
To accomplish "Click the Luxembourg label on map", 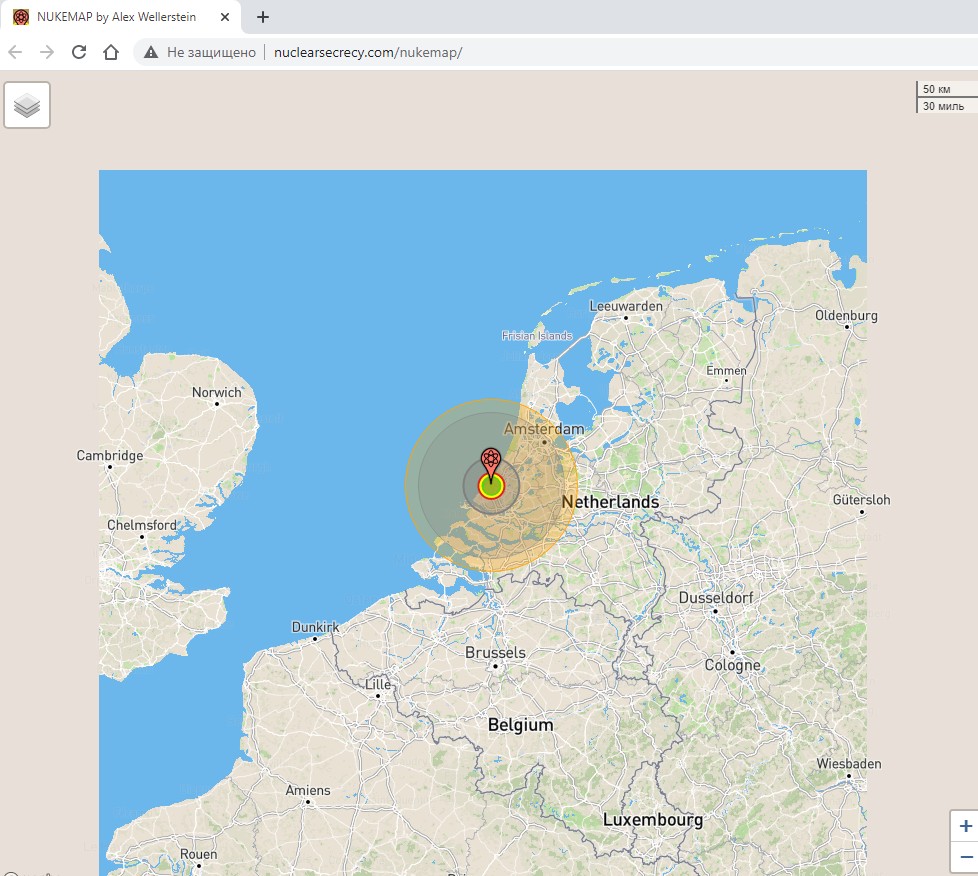I will coord(652,820).
